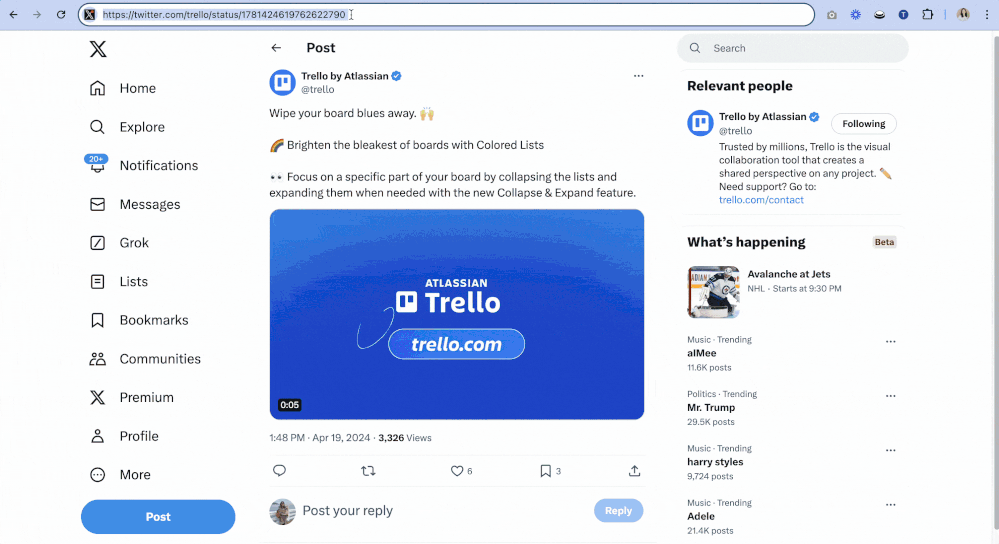Screen dimensions: 999x544
Task: Open the reply comment icon under the post
Action: point(279,471)
